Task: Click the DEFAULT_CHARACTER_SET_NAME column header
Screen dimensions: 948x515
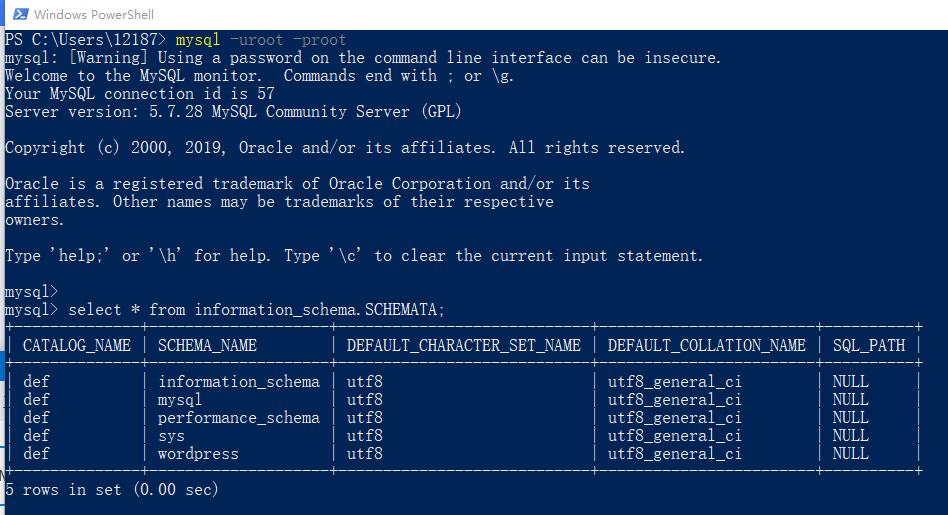Action: click(x=463, y=346)
